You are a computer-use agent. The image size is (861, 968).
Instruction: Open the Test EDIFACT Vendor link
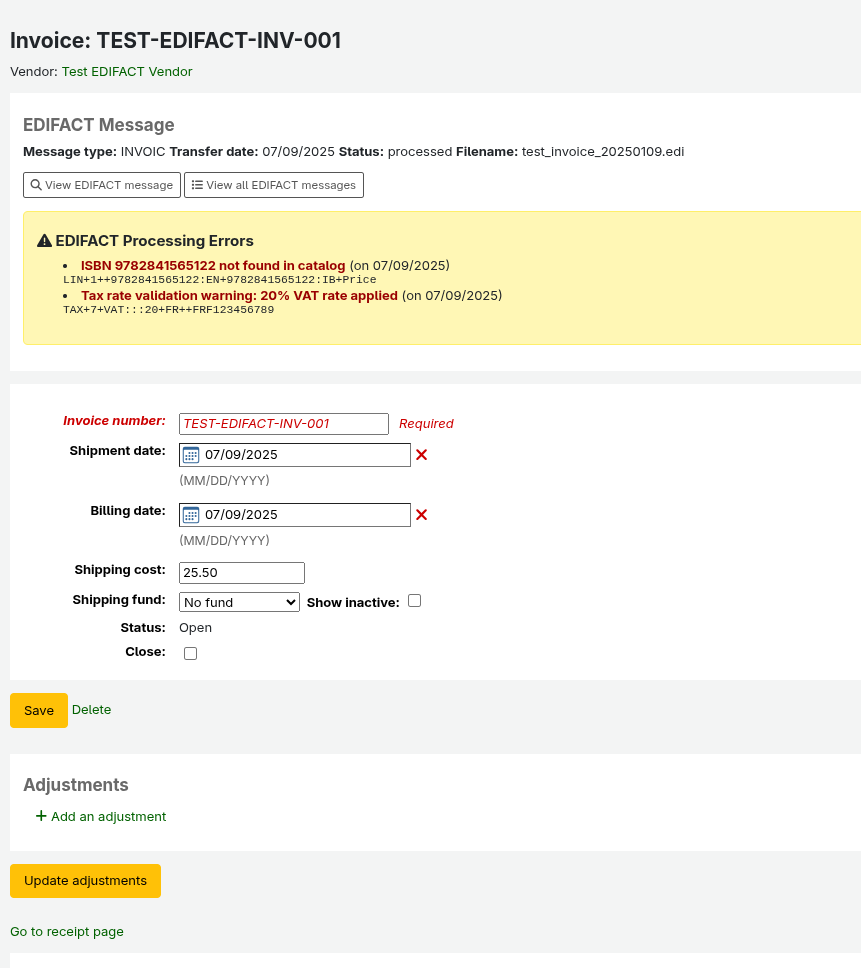click(x=127, y=72)
